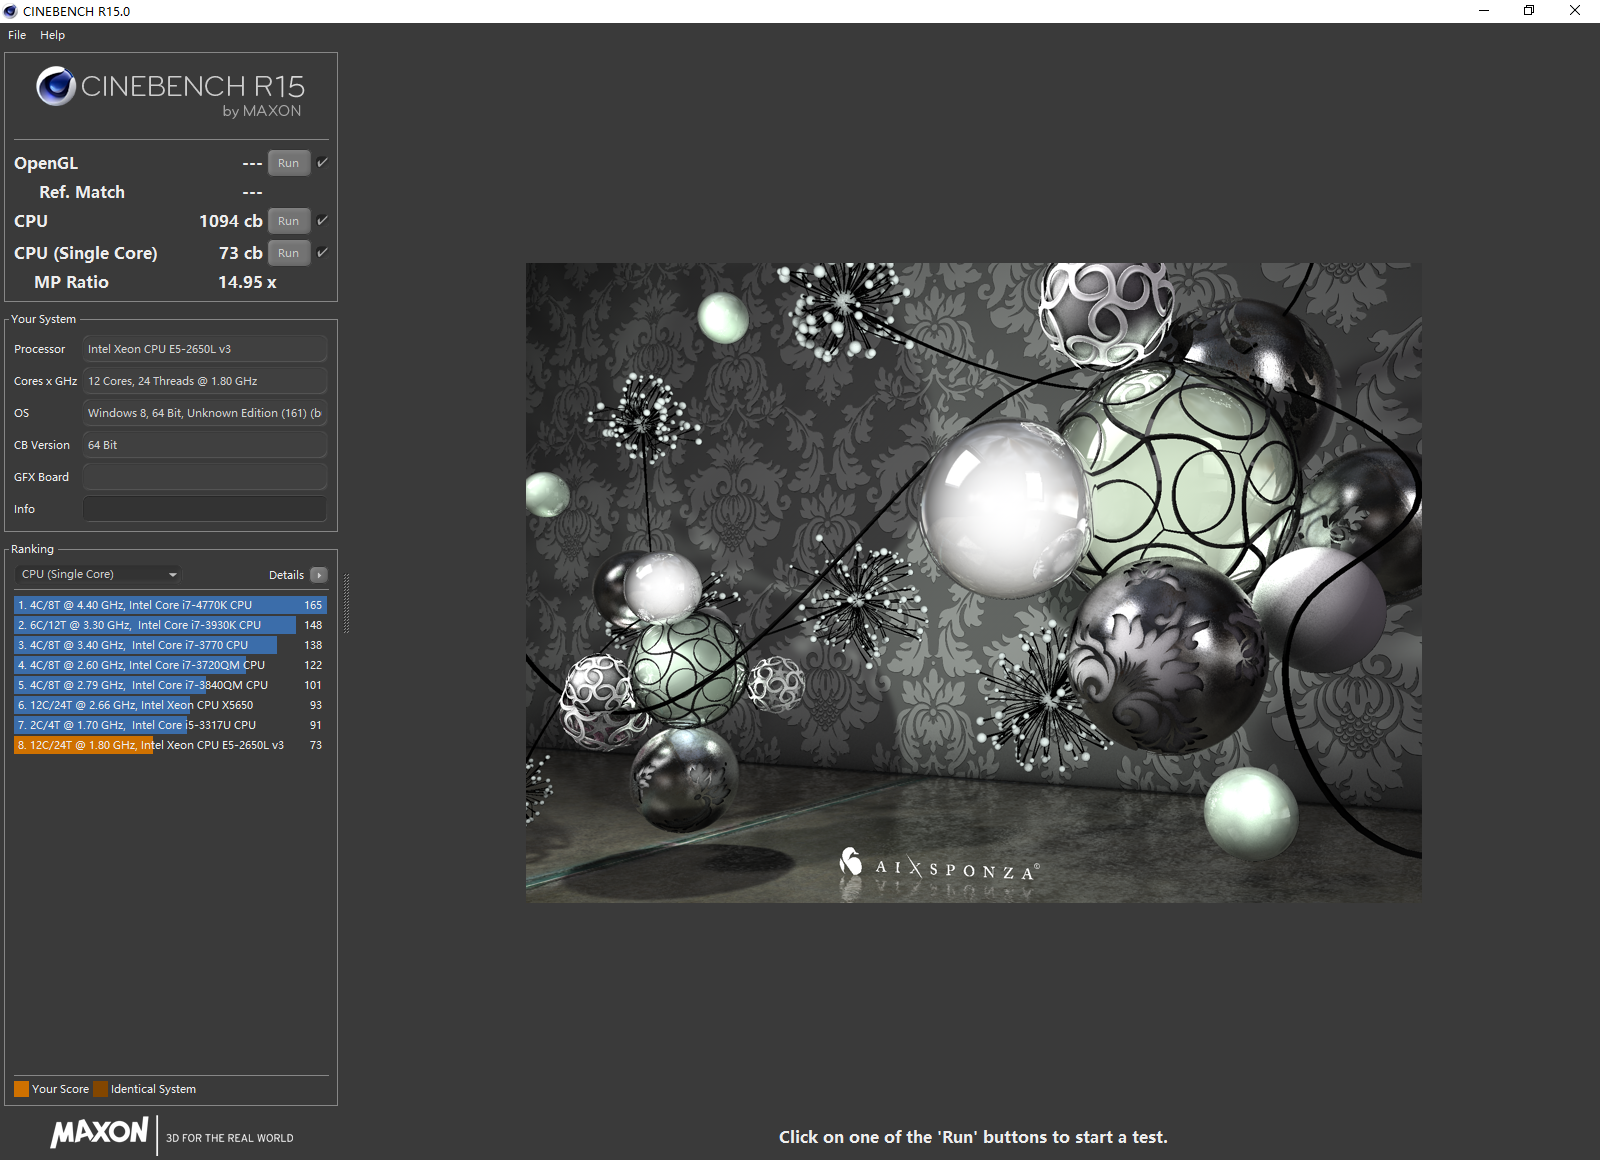Toggle the CPU test checkbox
Screen dimensions: 1600x1160
322,220
